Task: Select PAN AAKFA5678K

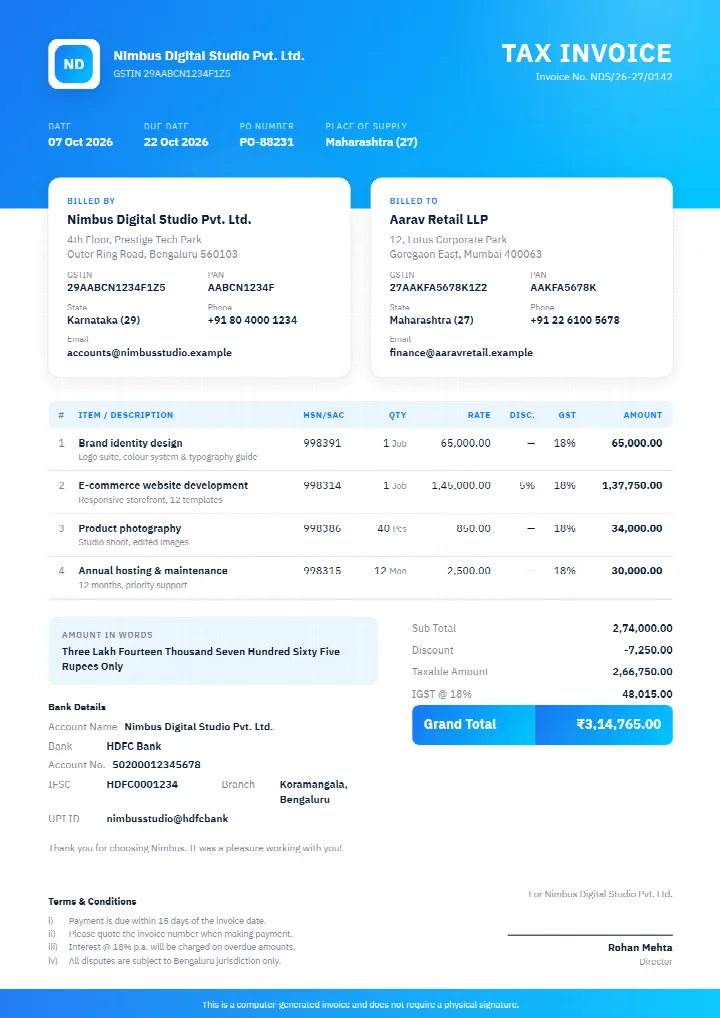Action: point(563,287)
